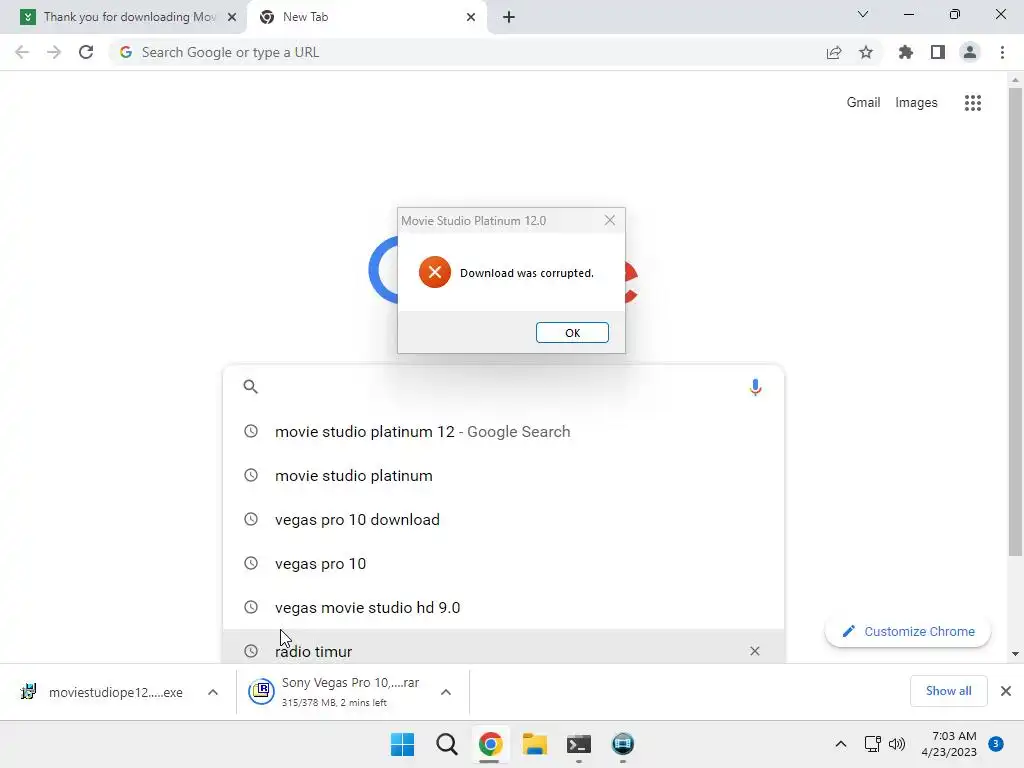The width and height of the screenshot is (1024, 768).
Task: Click the Movie Studio installer taskbar icon
Action: pyautogui.click(x=623, y=744)
